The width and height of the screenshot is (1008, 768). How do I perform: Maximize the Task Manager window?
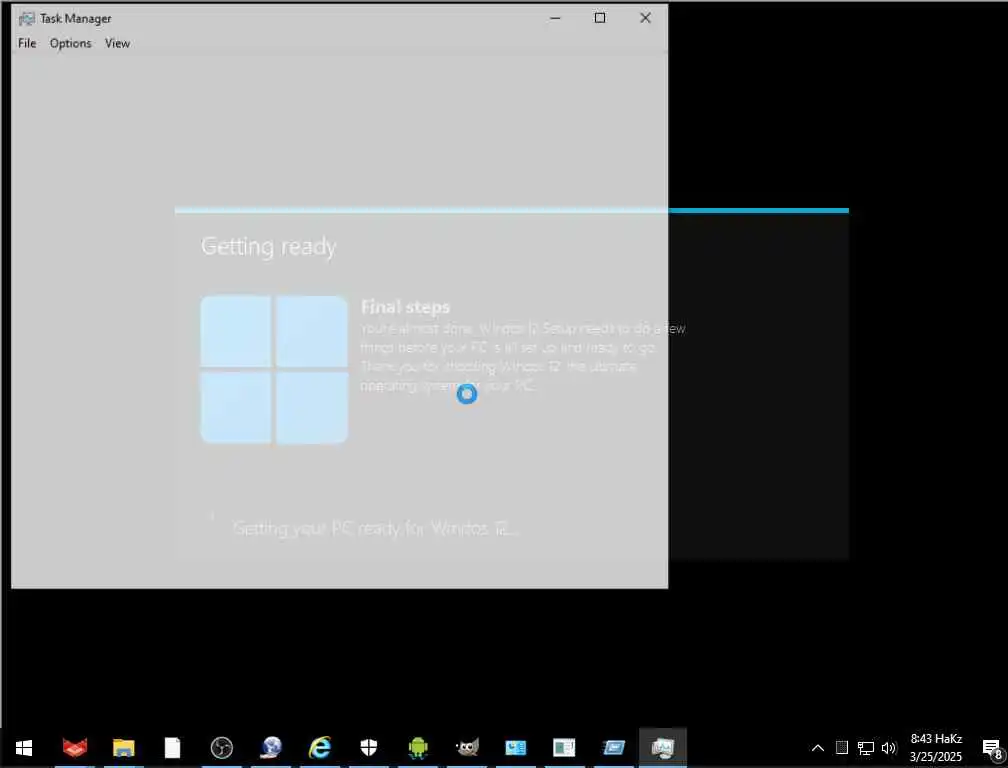600,18
